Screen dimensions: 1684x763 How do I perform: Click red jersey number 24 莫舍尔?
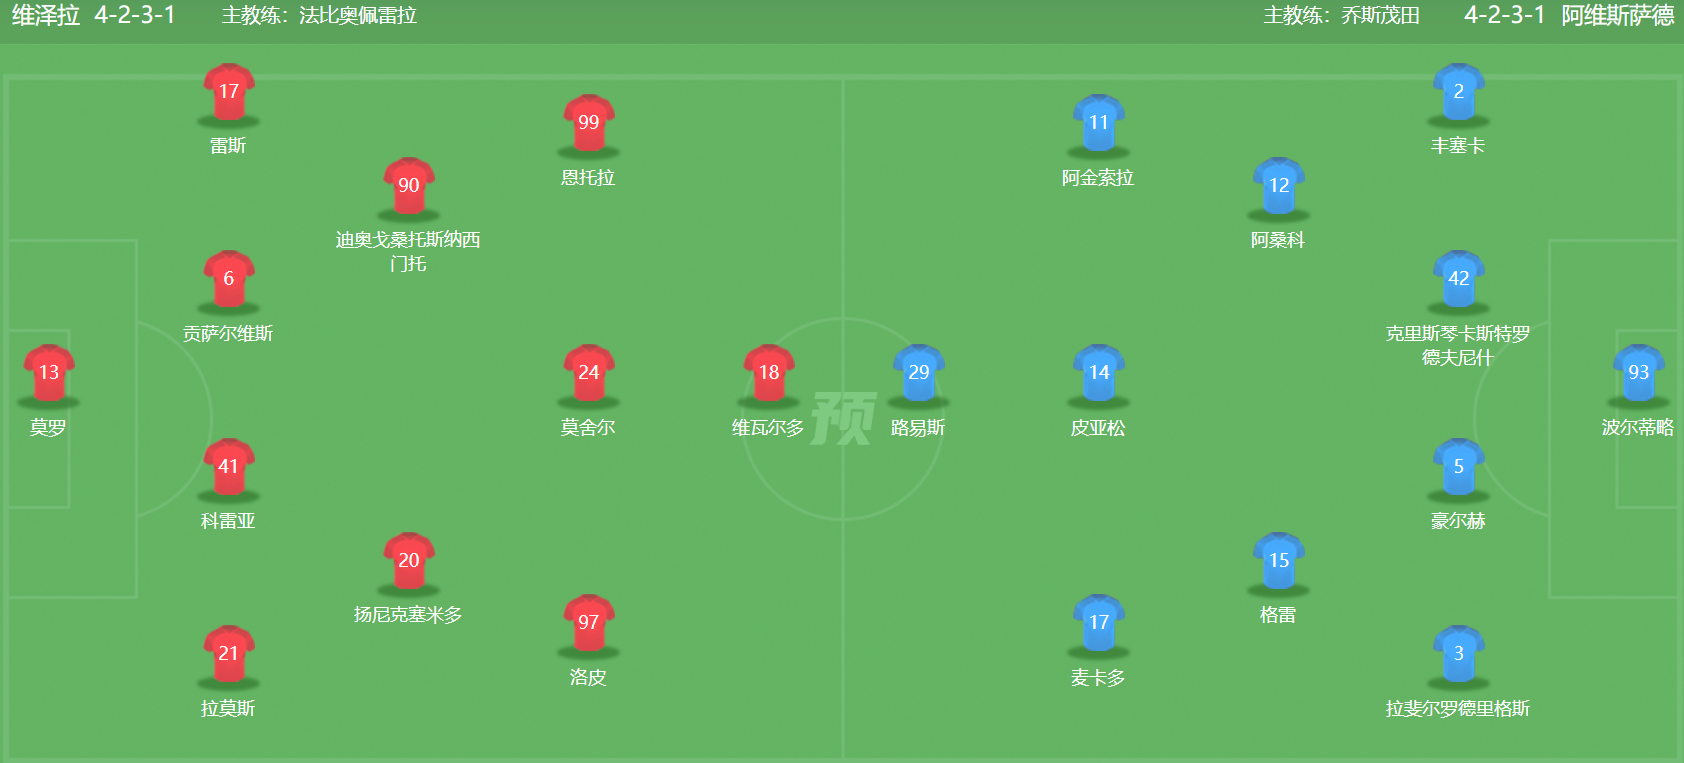coord(588,373)
